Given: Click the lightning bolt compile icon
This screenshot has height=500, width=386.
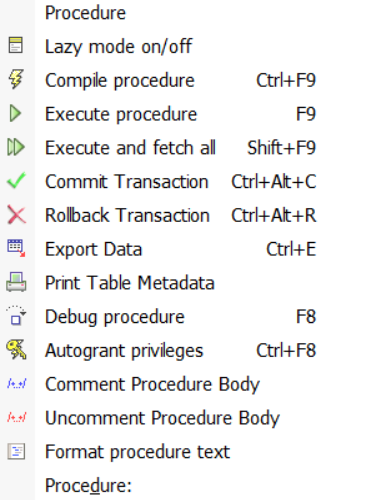Looking at the screenshot, I should tap(16, 79).
